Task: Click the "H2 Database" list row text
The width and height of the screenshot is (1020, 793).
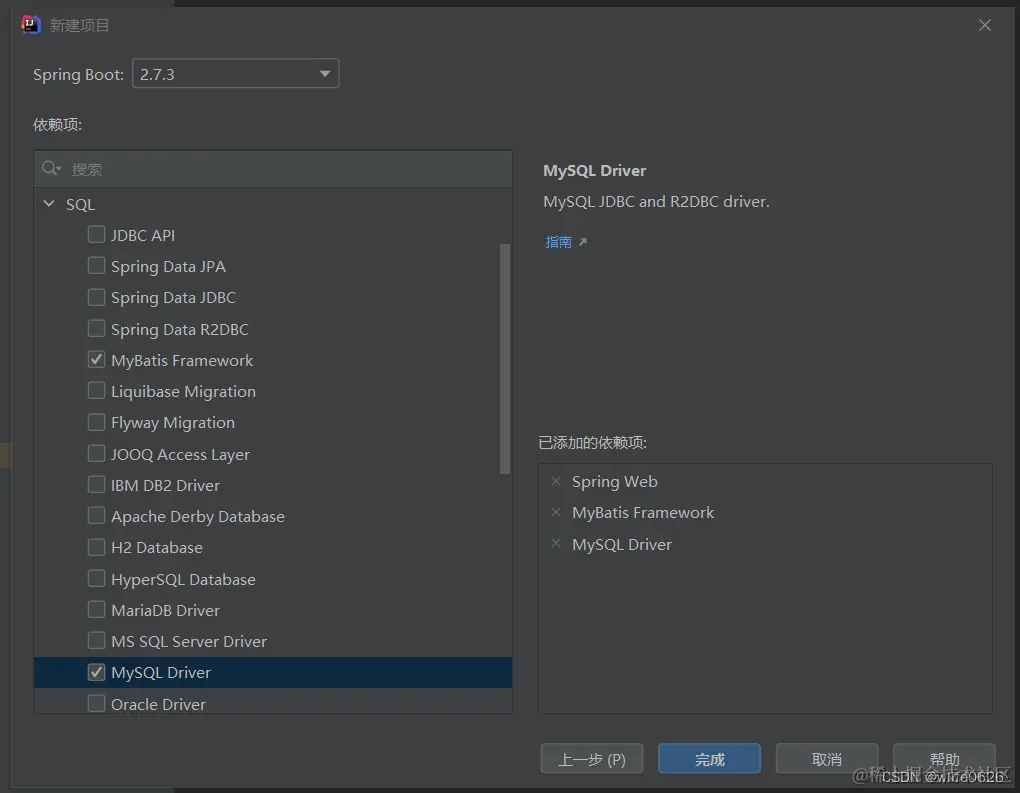Action: coord(157,548)
